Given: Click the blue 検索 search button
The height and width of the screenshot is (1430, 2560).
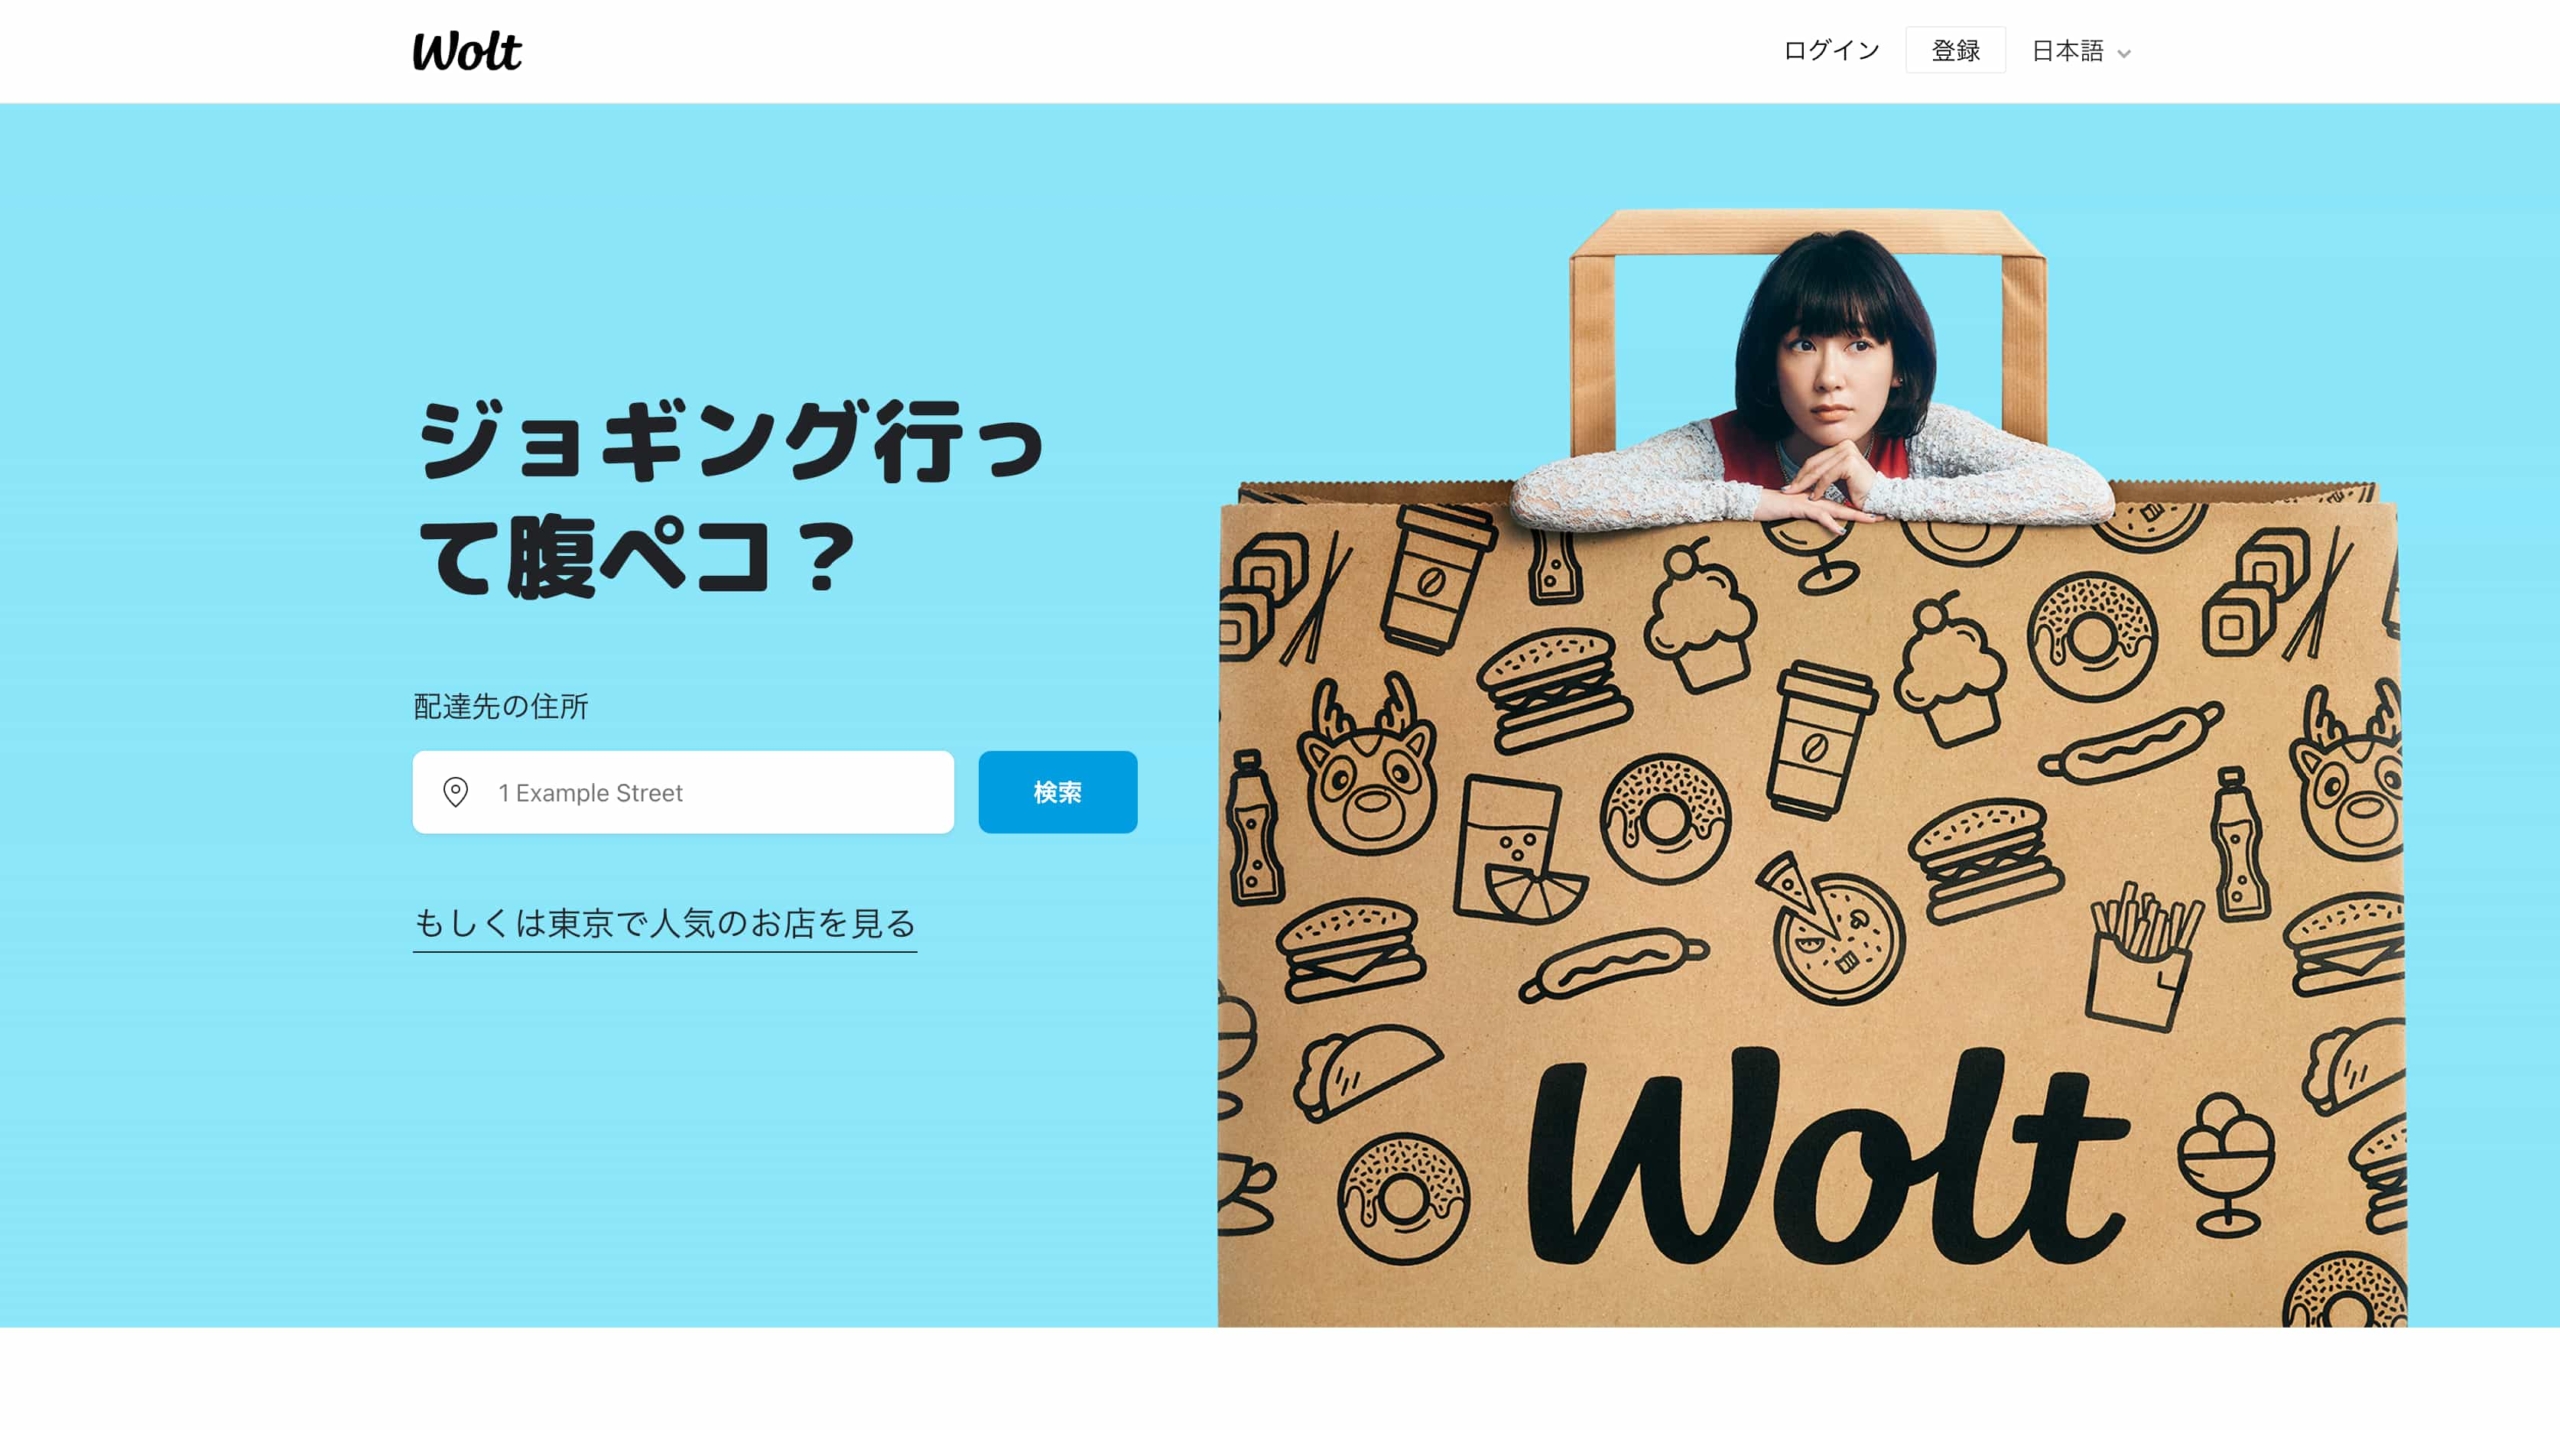Looking at the screenshot, I should 1057,792.
